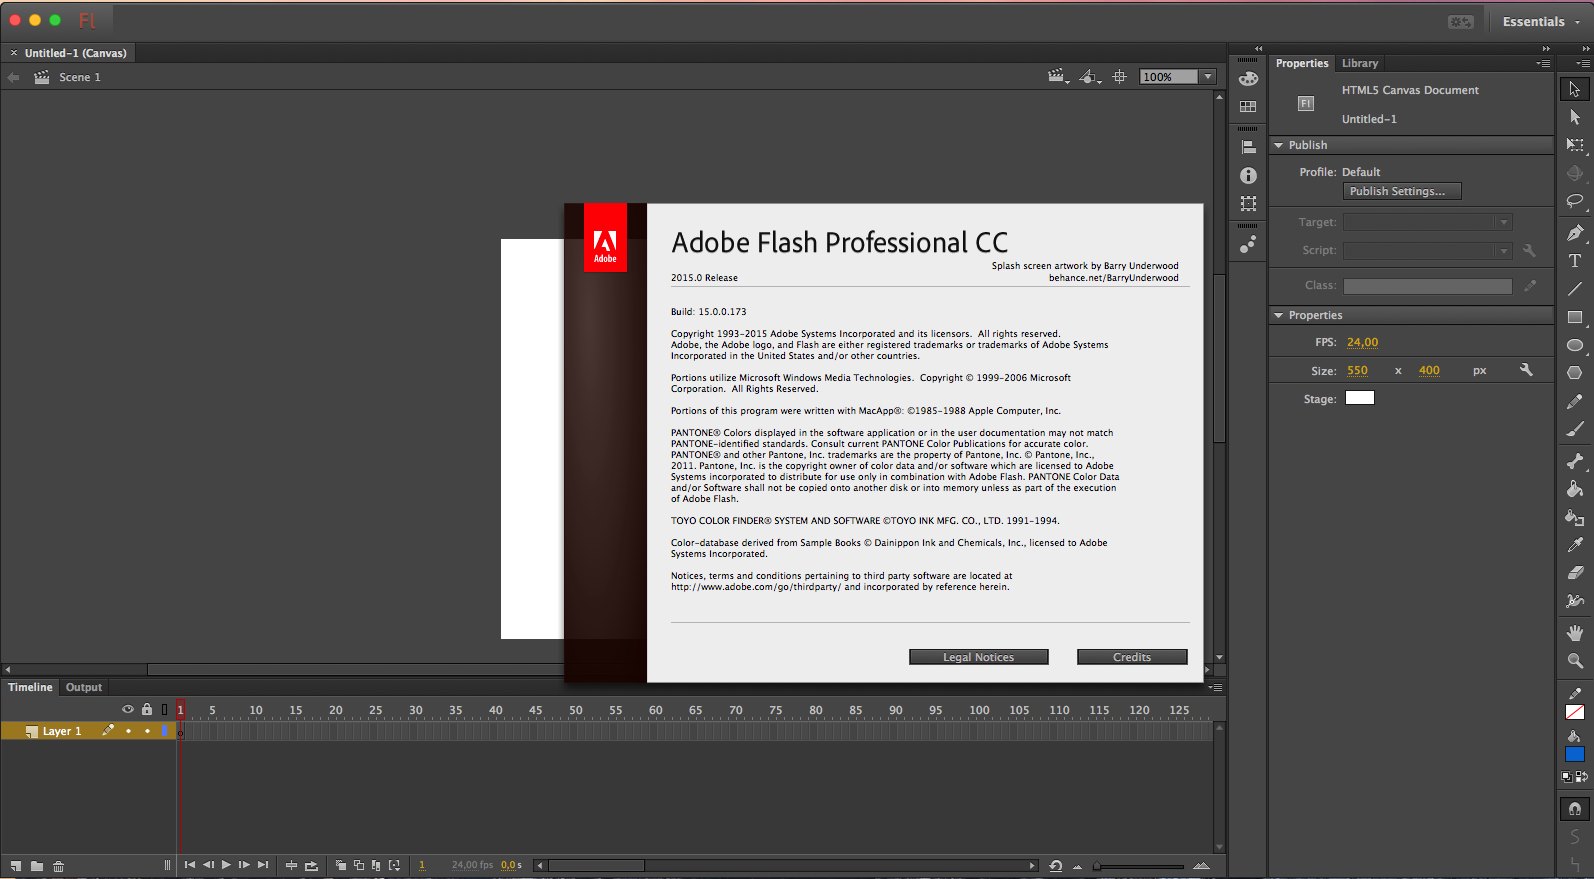Open the Color panel palette icon

click(x=1248, y=79)
